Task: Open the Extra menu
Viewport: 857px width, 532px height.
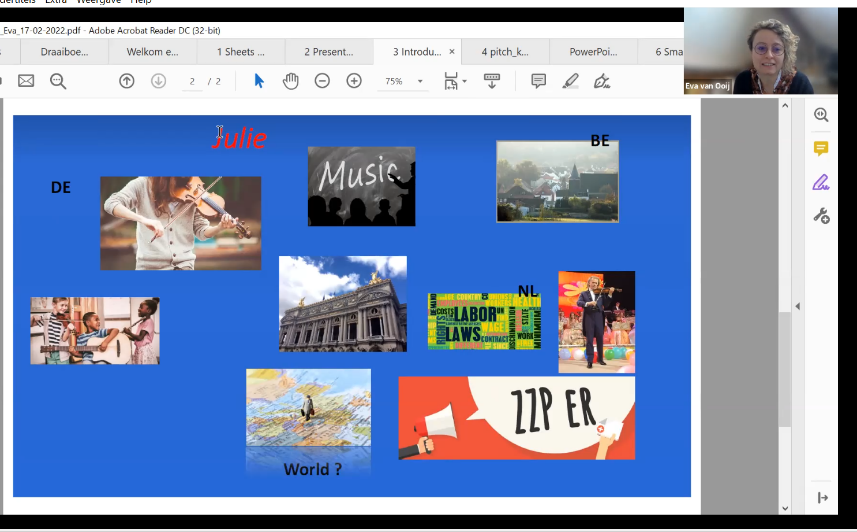Action: [56, 2]
